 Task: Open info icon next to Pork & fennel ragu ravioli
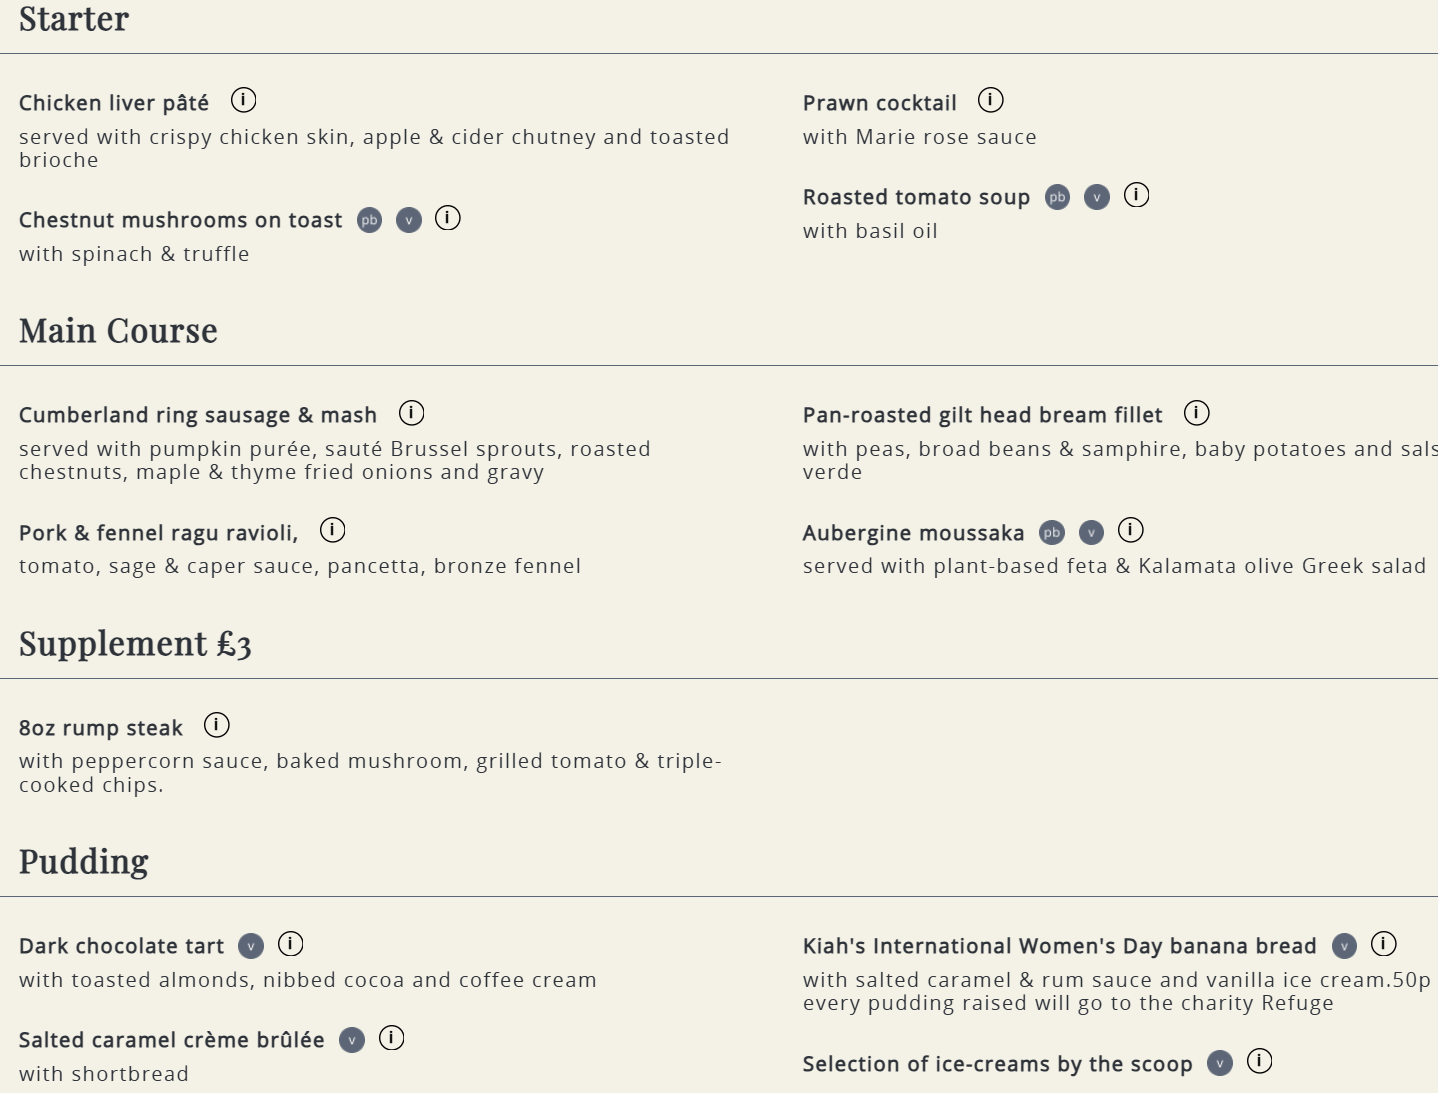[x=332, y=530]
